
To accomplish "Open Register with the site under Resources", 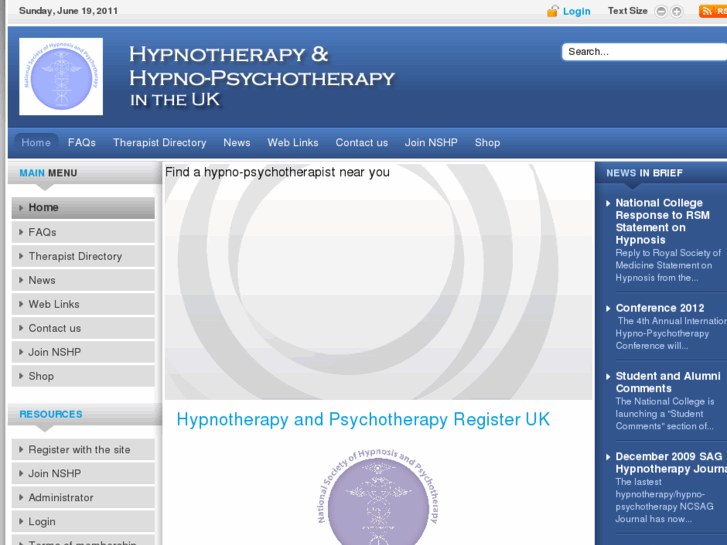I will 83,449.
